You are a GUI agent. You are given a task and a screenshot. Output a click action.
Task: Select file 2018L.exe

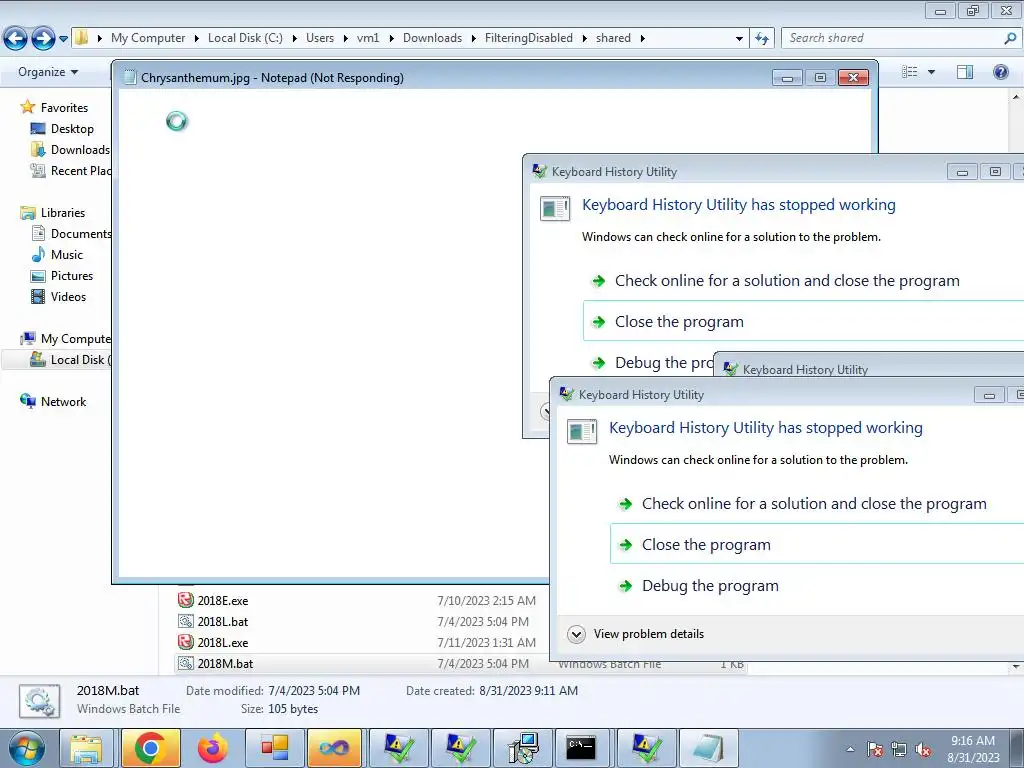click(223, 643)
